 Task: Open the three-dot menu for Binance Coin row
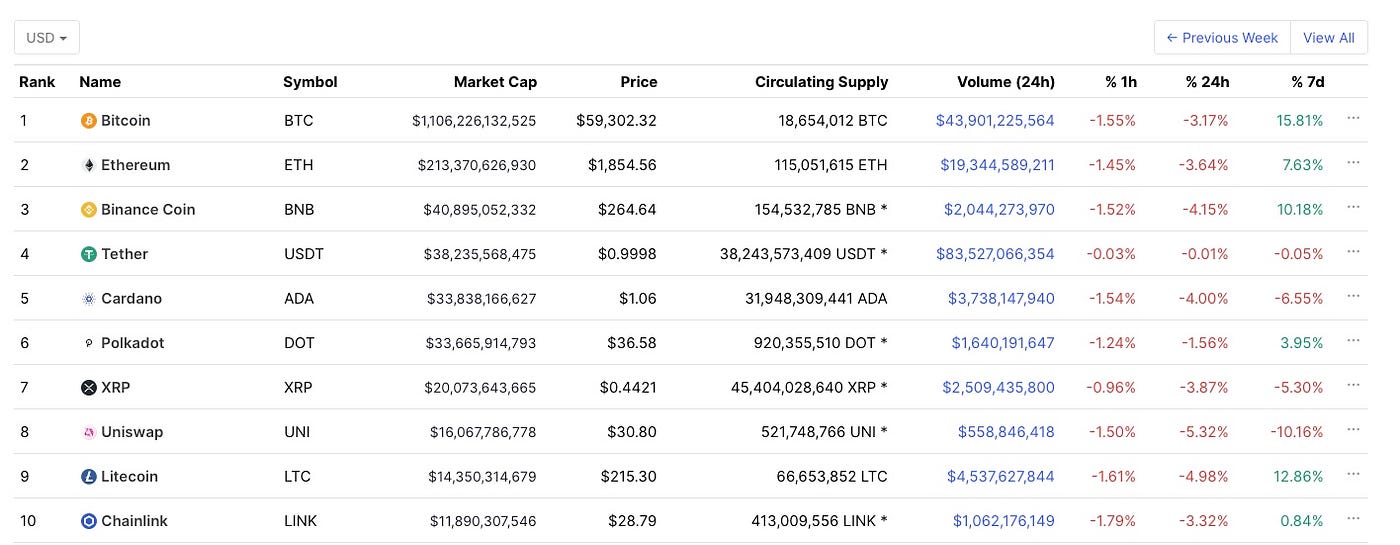pos(1353,207)
